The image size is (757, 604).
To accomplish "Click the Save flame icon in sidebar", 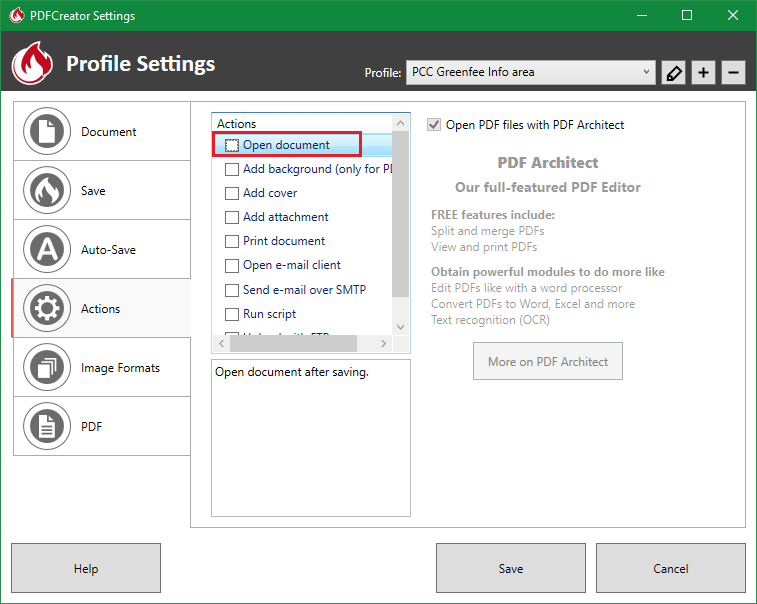I will click(x=46, y=190).
